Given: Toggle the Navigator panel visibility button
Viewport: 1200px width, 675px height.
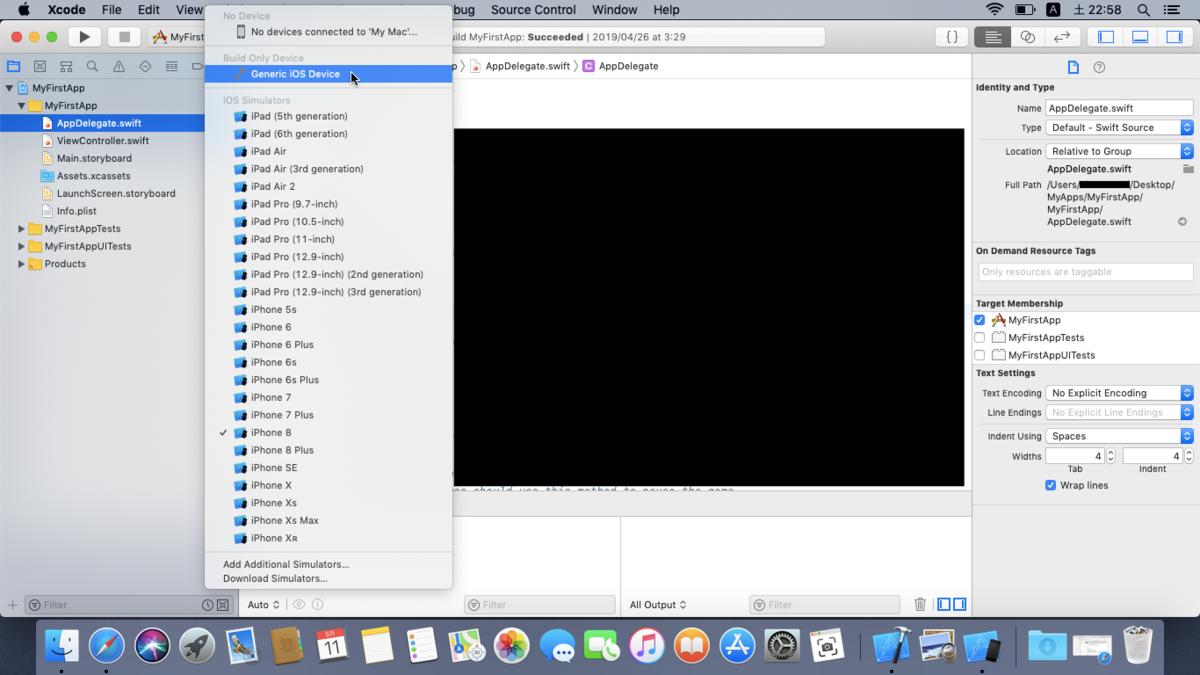Looking at the screenshot, I should (1106, 37).
